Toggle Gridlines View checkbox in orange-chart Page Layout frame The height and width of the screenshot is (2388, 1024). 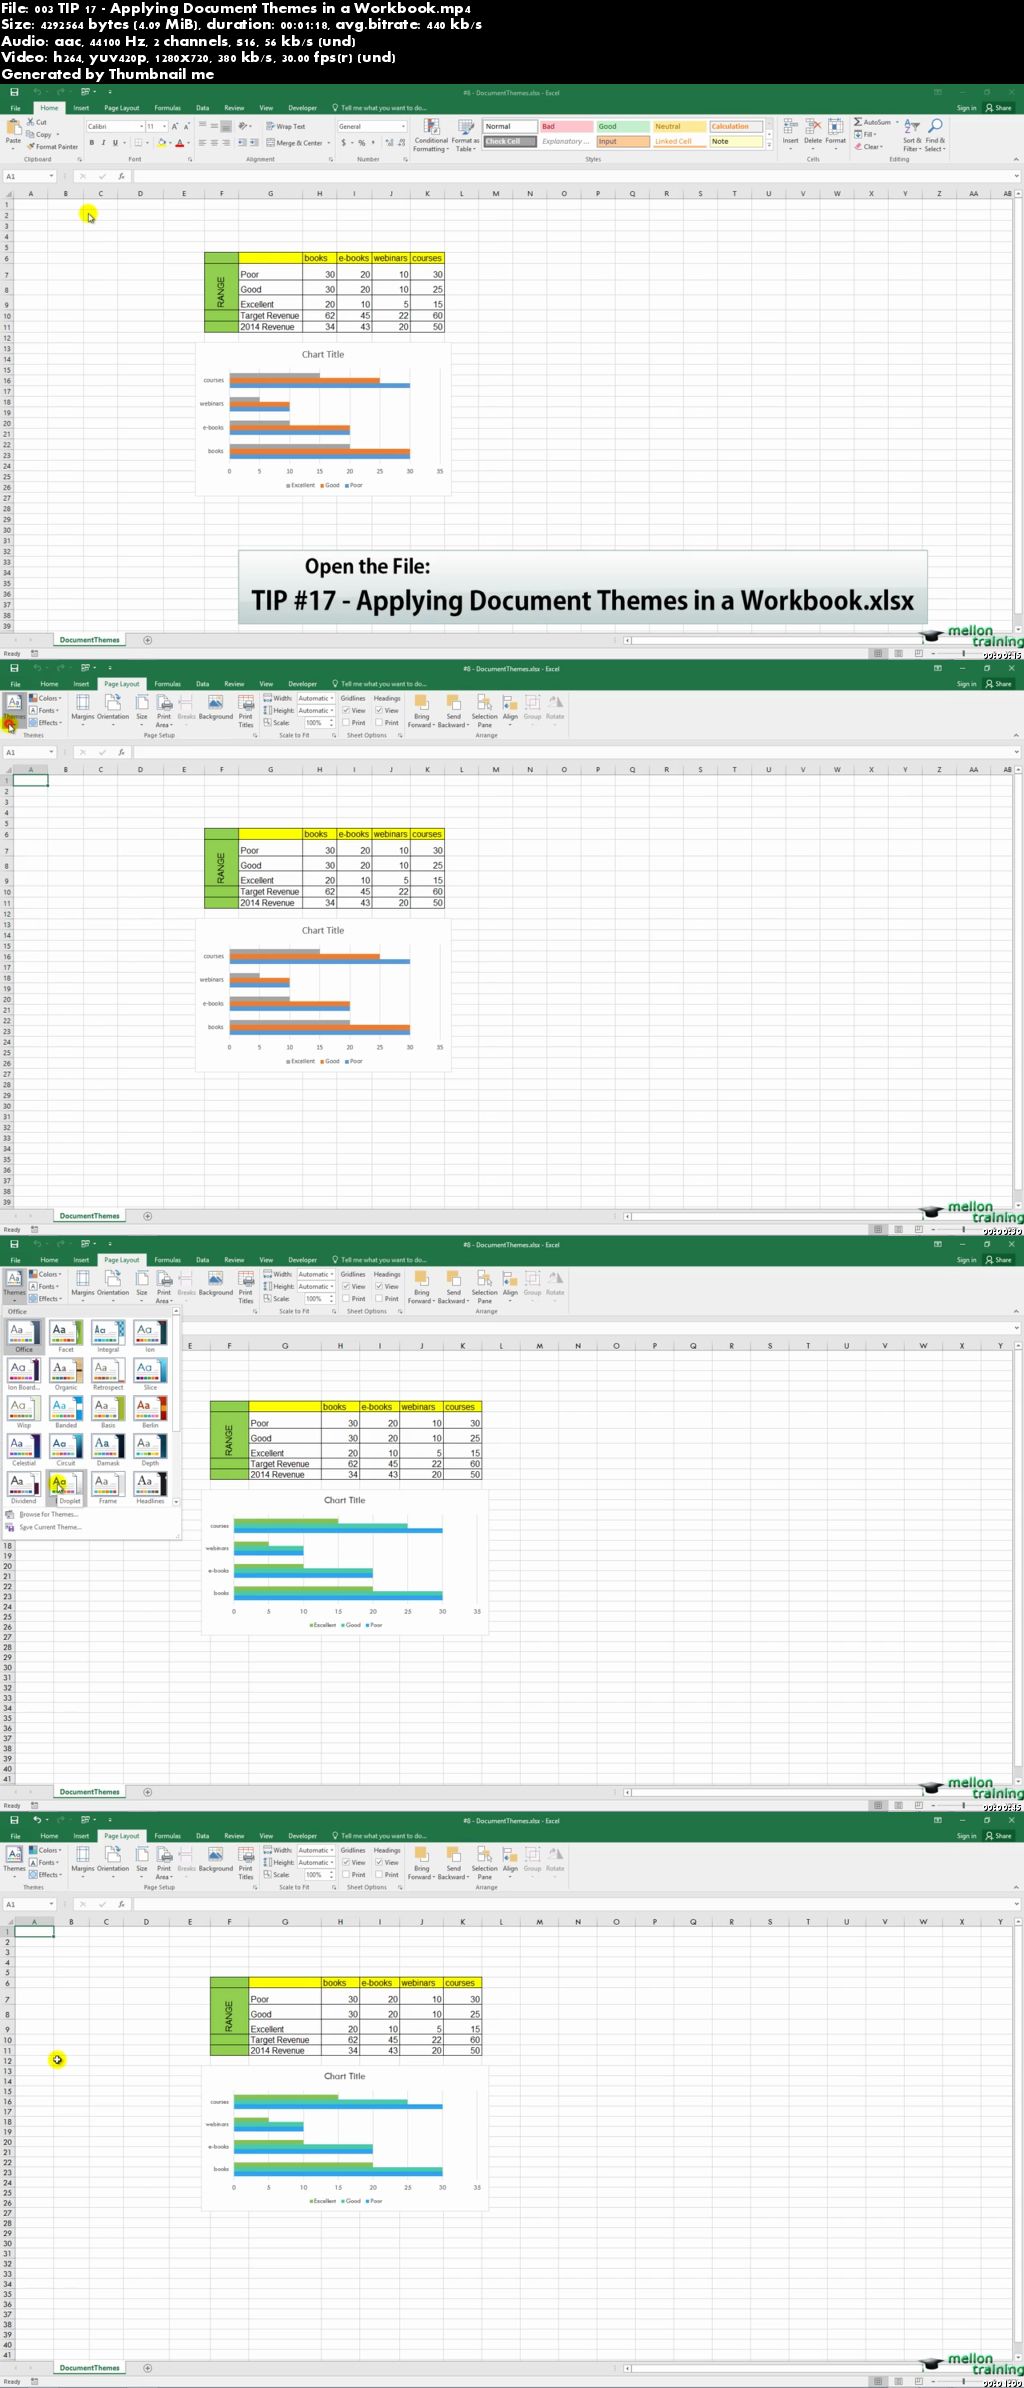[x=346, y=711]
